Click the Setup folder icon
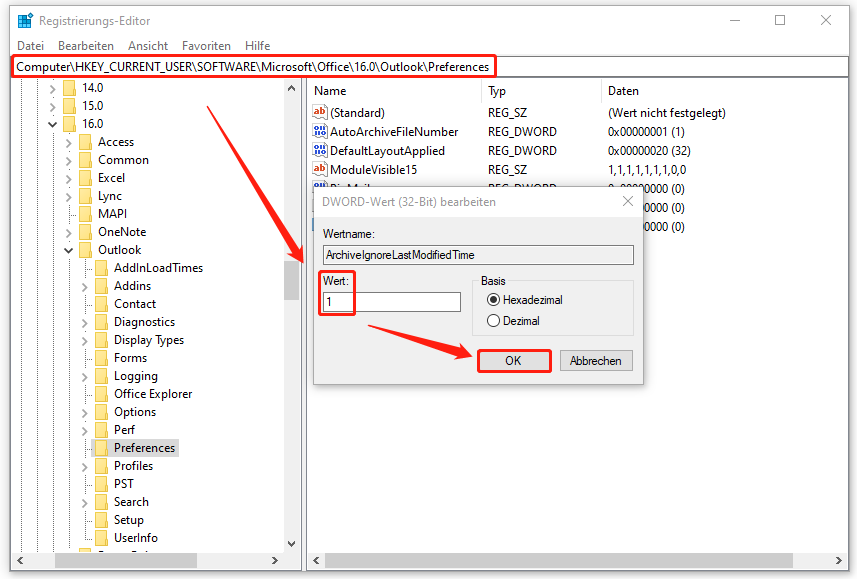 click(x=101, y=520)
